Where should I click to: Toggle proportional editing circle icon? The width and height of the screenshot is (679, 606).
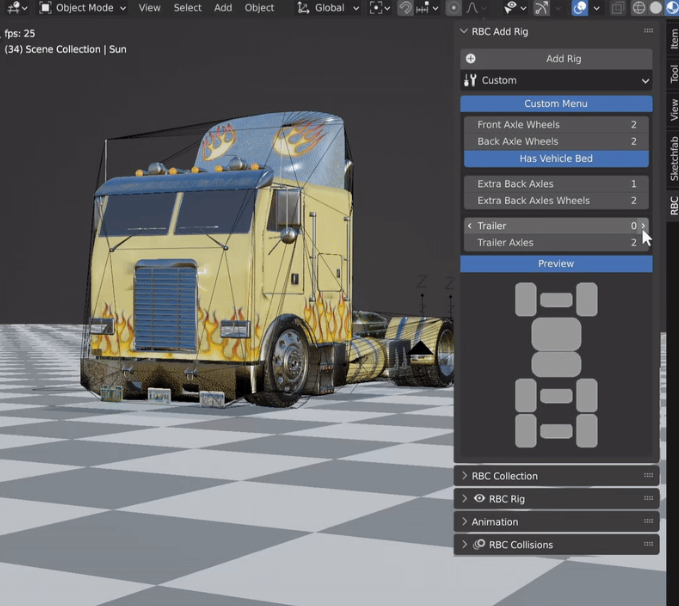[x=453, y=8]
